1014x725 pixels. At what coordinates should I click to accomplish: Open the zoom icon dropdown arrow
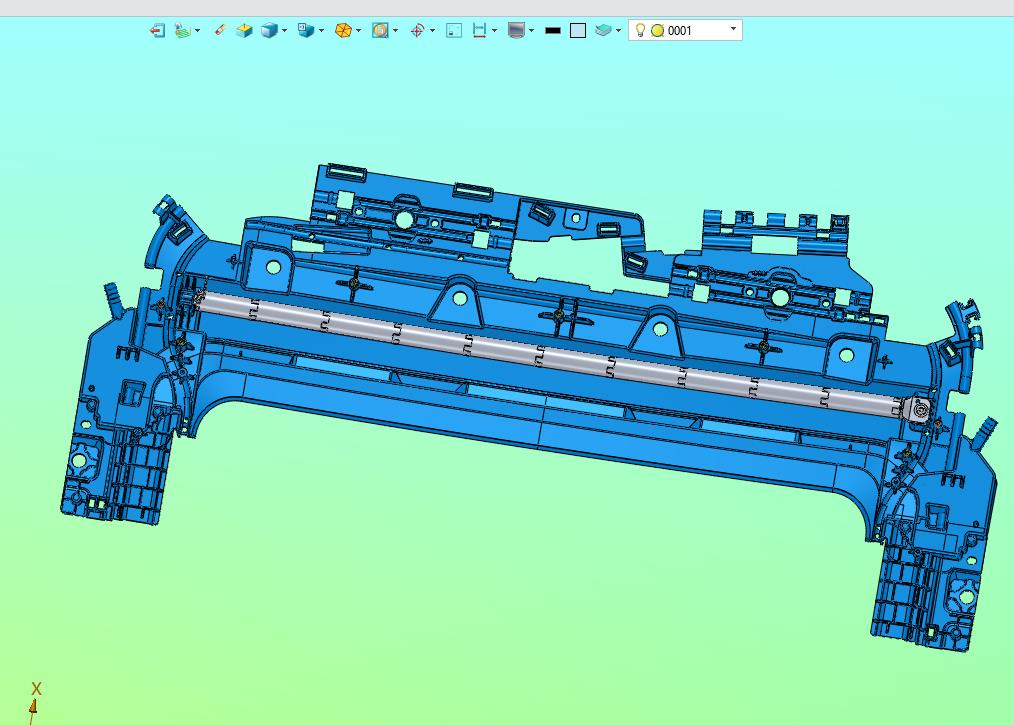[x=395, y=30]
